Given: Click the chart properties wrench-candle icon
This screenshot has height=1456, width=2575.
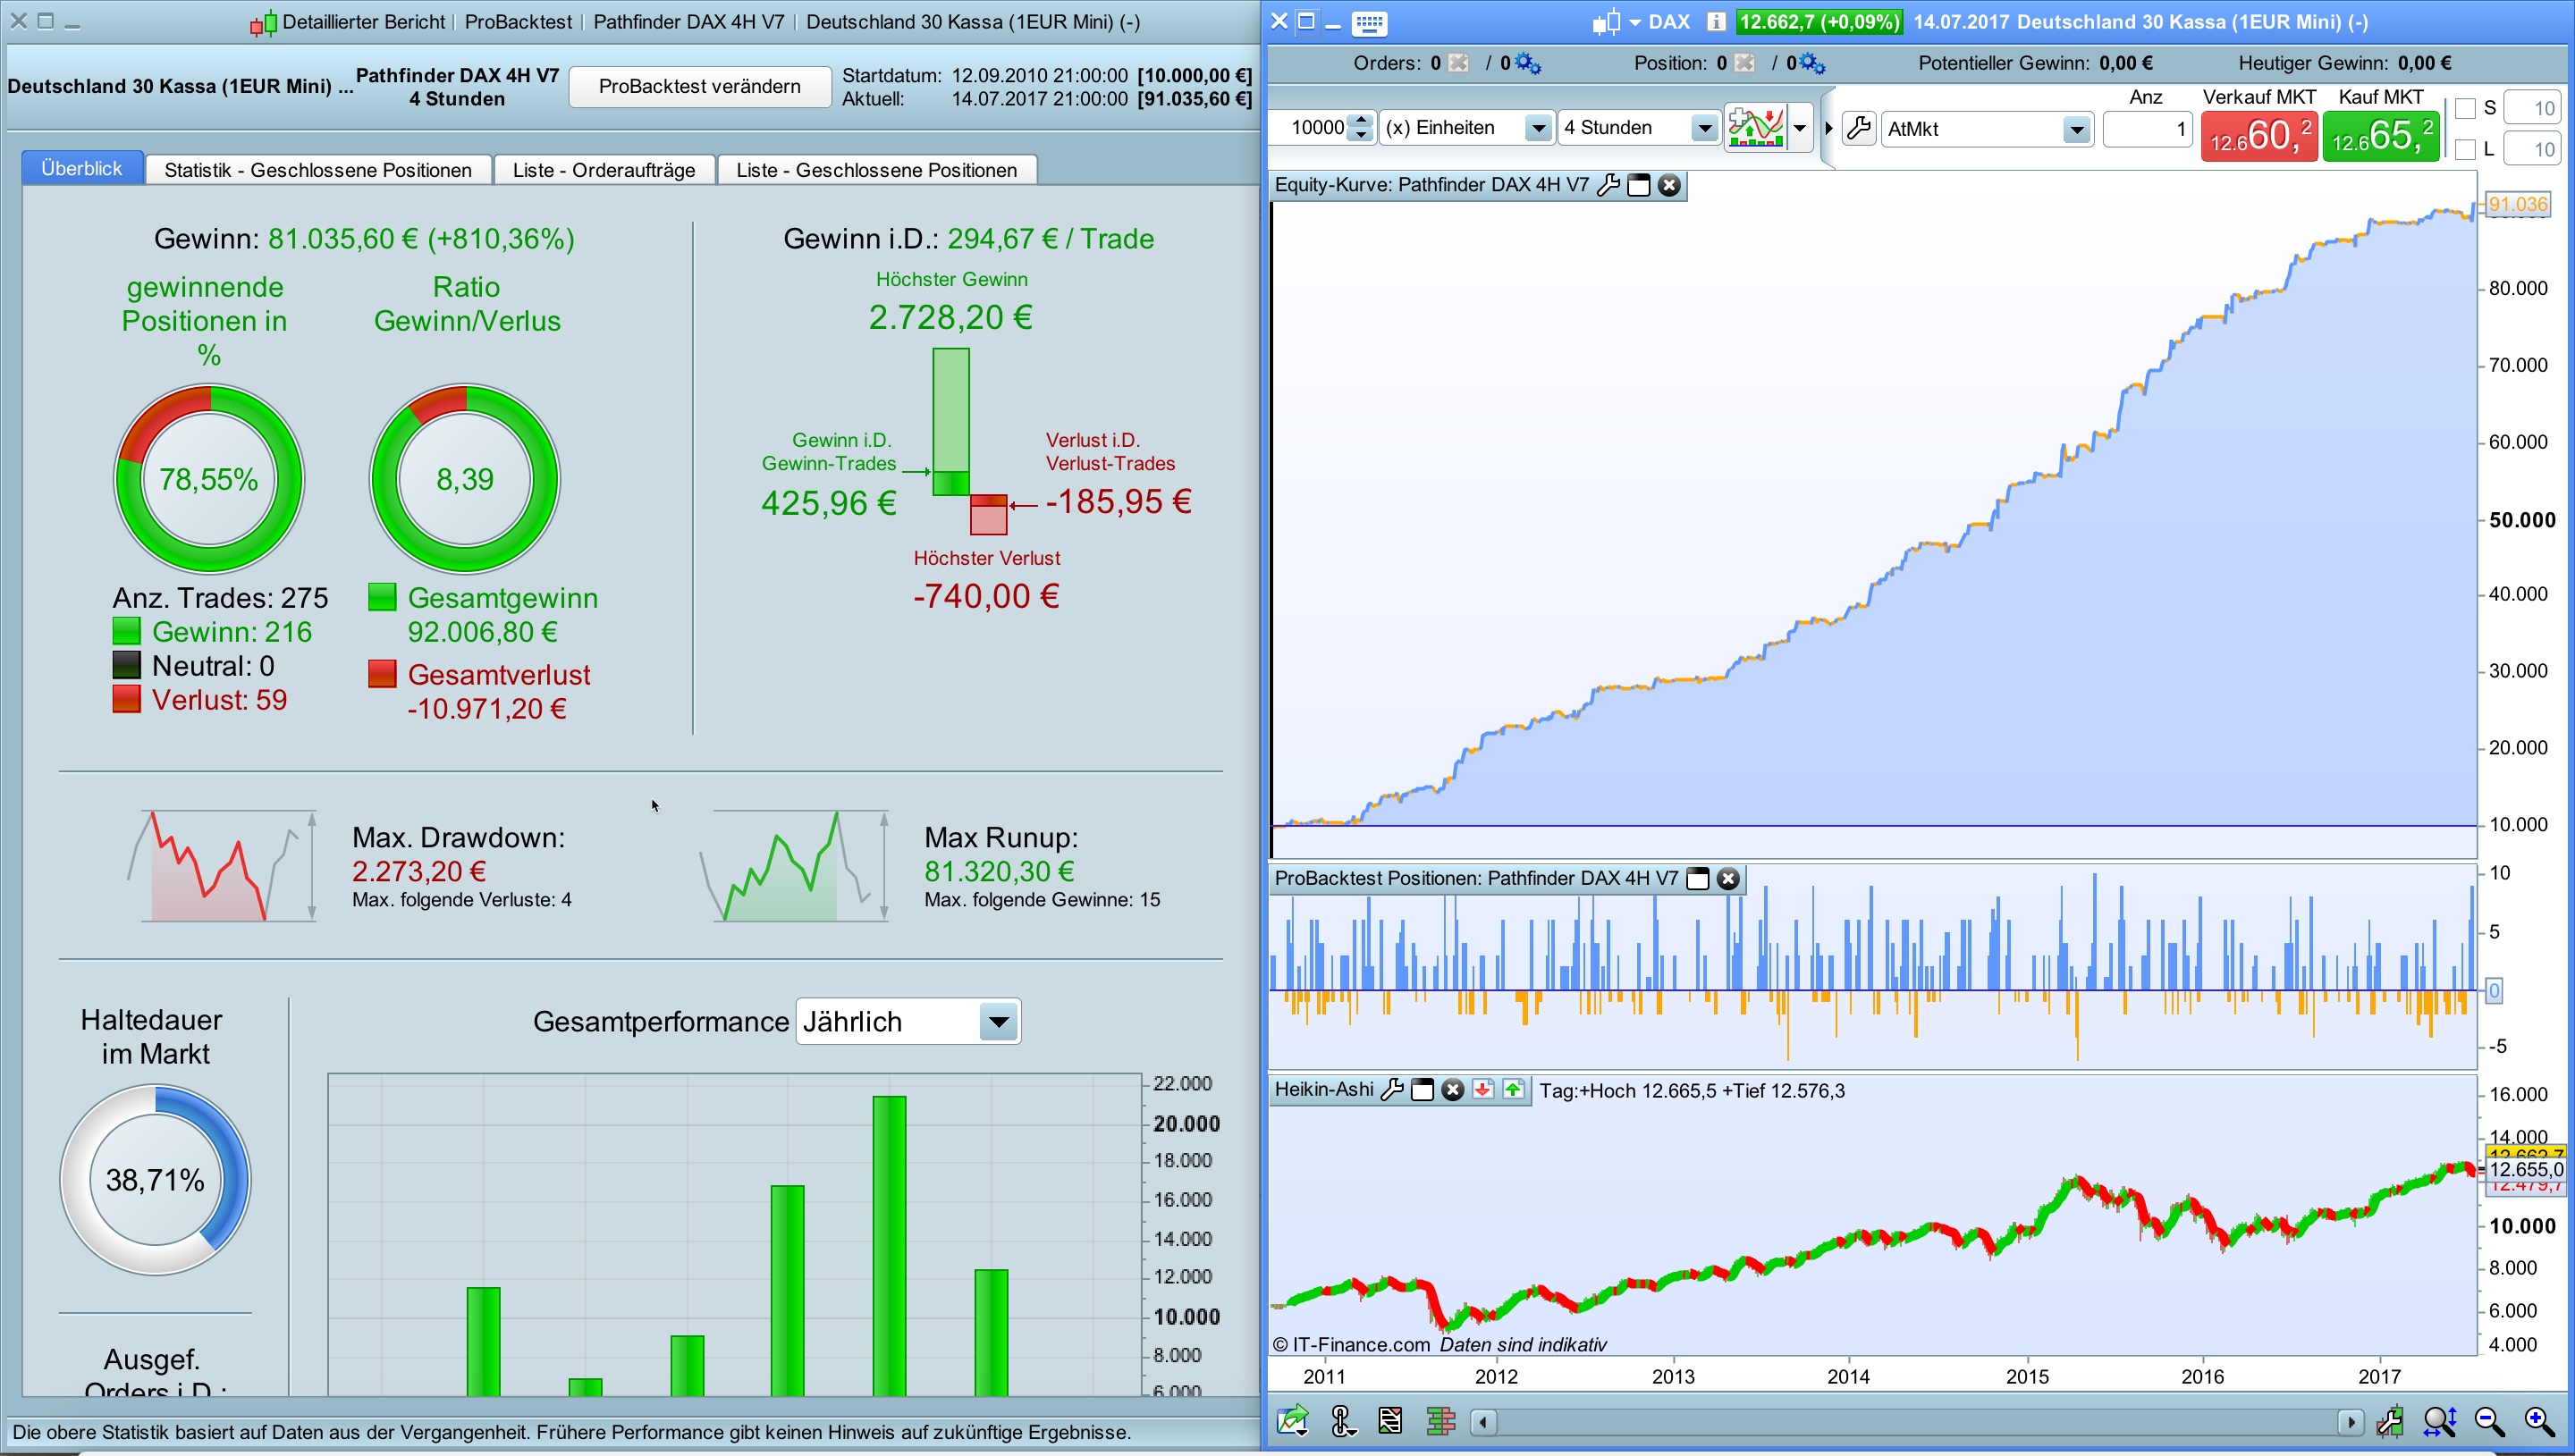Looking at the screenshot, I should pyautogui.click(x=2390, y=1421).
